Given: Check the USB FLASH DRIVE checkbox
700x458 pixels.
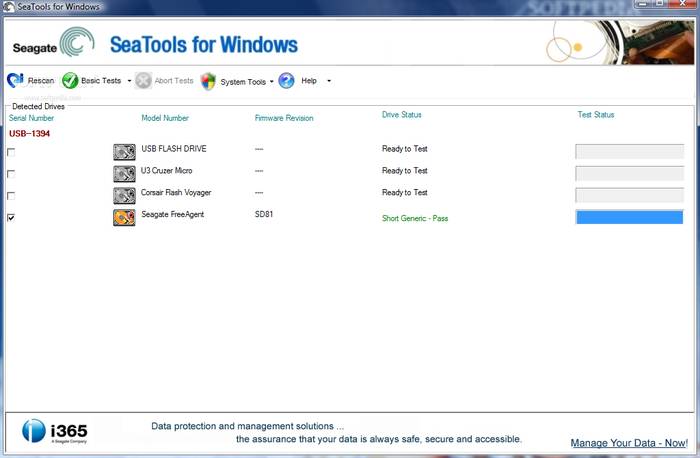Looking at the screenshot, I should coord(11,152).
